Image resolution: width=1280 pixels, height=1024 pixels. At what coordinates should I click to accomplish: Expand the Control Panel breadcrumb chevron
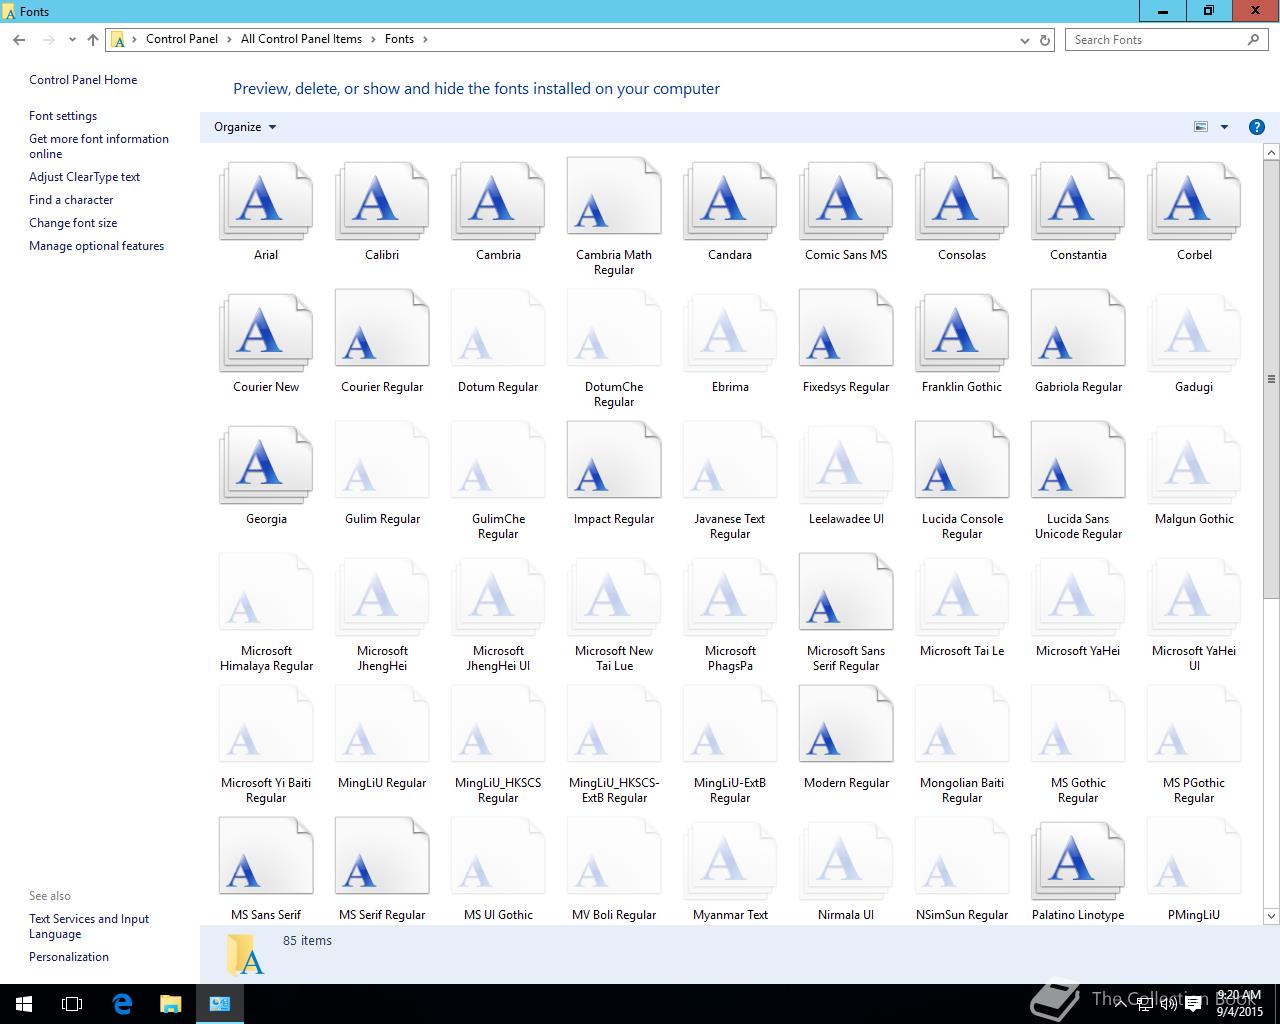pyautogui.click(x=228, y=39)
